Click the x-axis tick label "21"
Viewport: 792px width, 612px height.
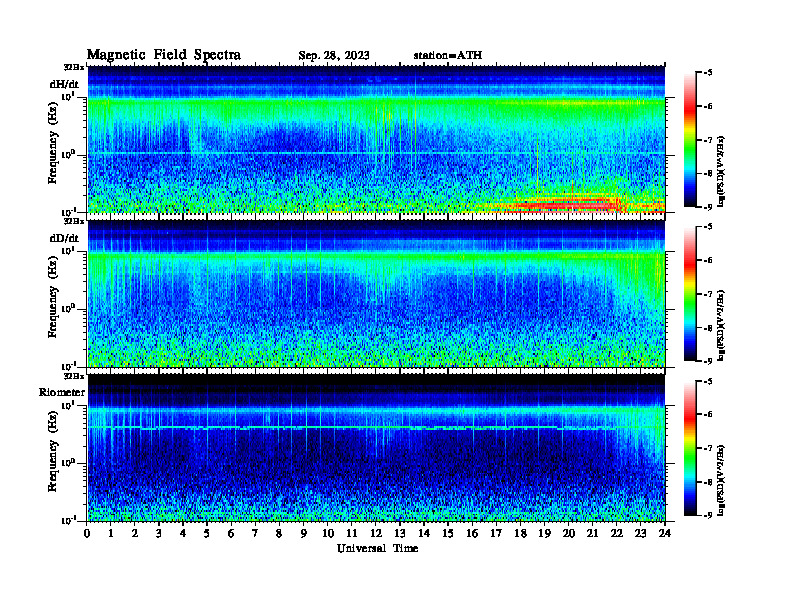coord(592,533)
